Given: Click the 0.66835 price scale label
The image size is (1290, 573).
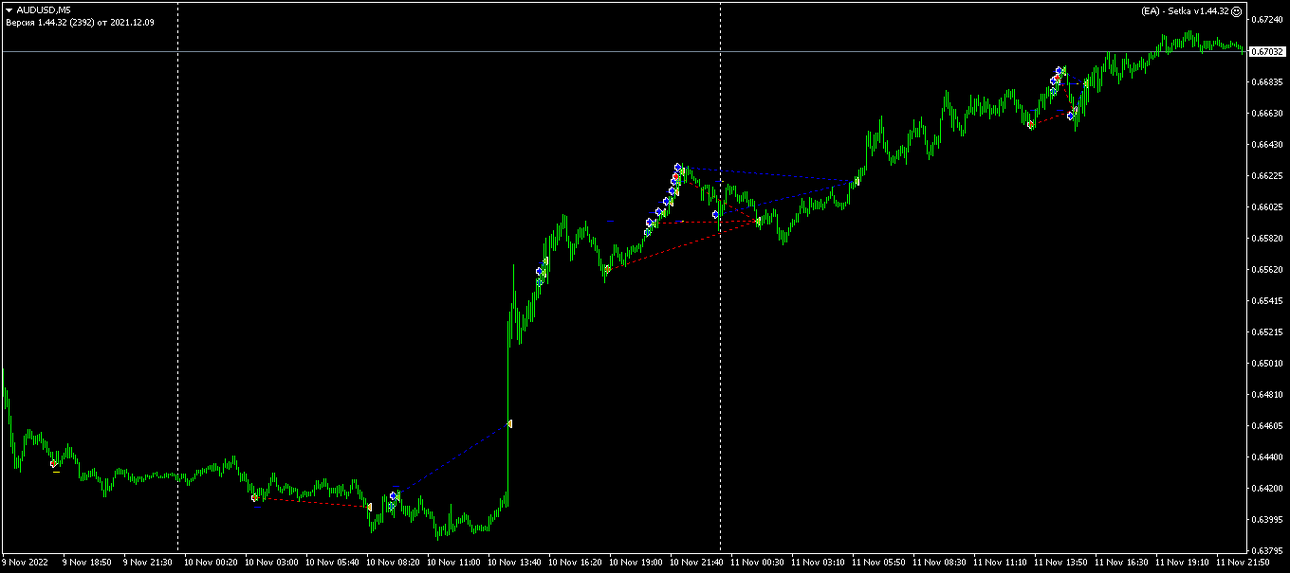Looking at the screenshot, I should point(1267,82).
